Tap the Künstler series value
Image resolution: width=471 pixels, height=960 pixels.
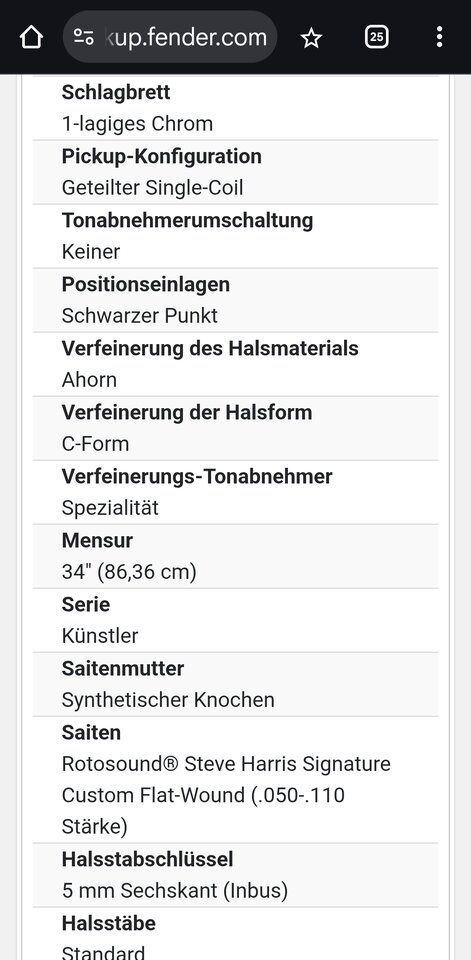100,636
